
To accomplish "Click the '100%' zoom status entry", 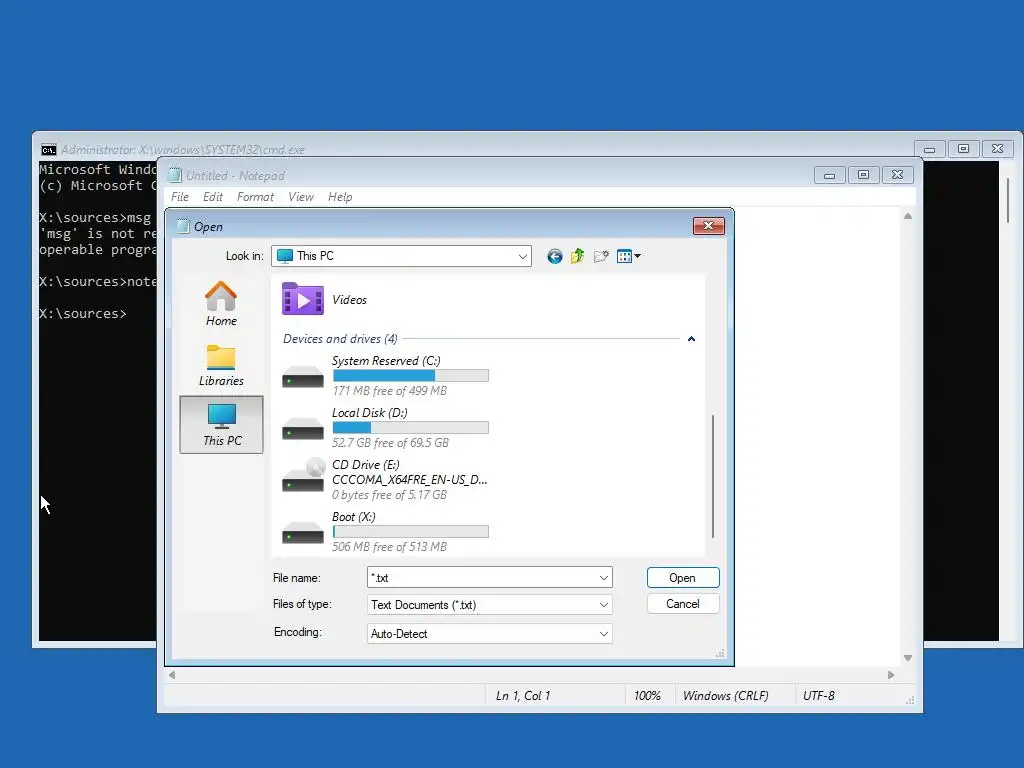I will tap(647, 696).
